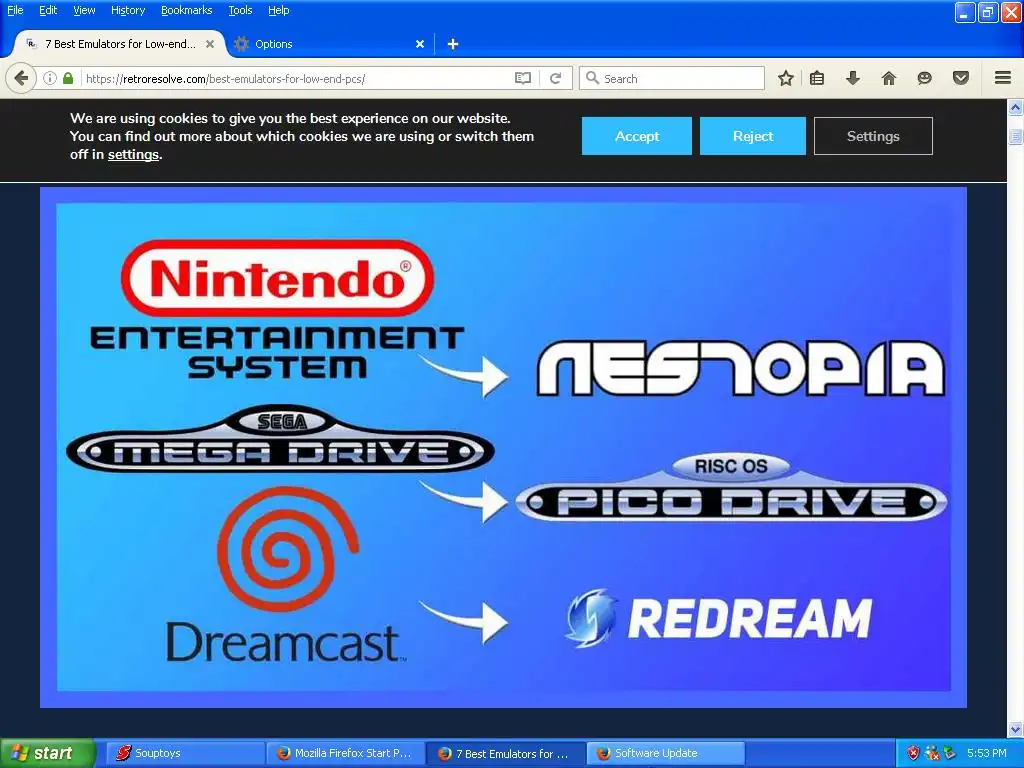Open the Downloads arrow icon
The image size is (1024, 768).
853,78
